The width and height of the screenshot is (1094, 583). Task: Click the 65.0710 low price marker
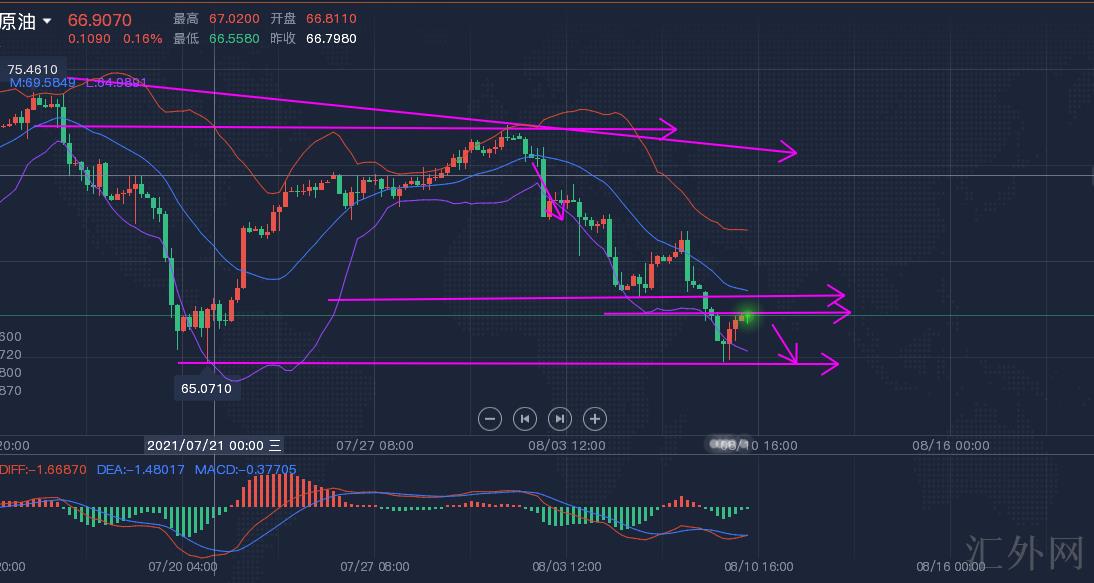[206, 388]
